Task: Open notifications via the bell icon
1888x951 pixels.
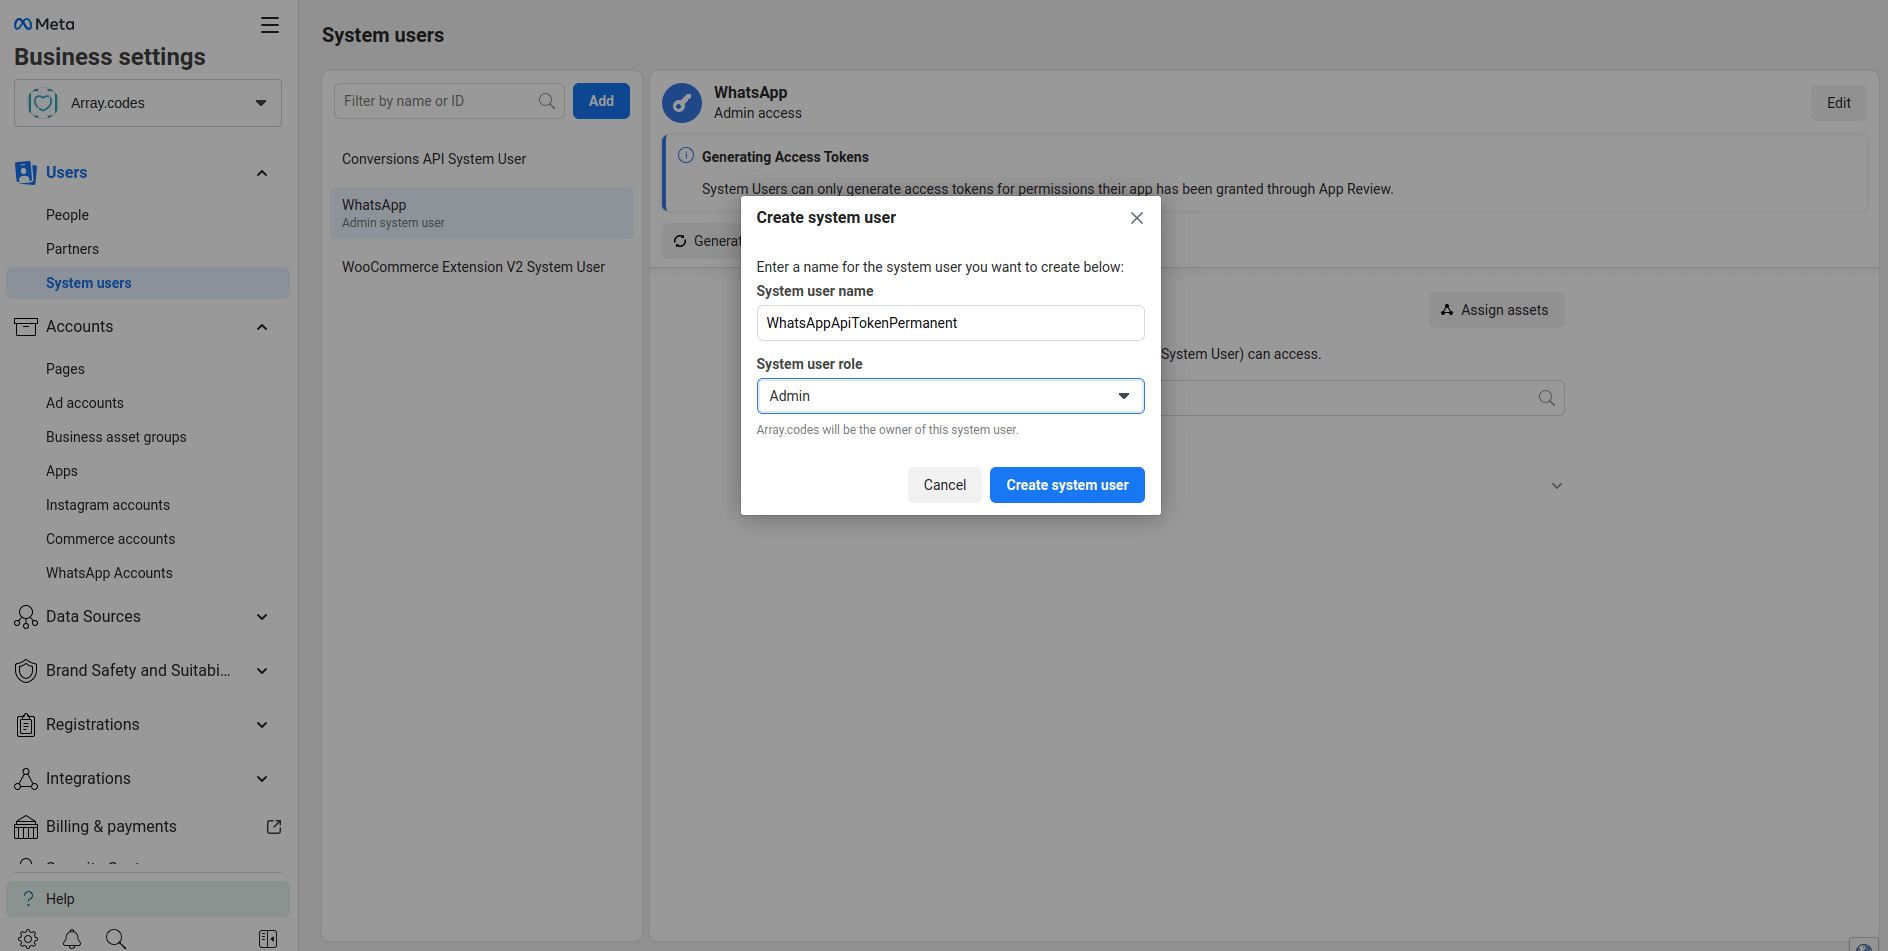Action: 71,938
